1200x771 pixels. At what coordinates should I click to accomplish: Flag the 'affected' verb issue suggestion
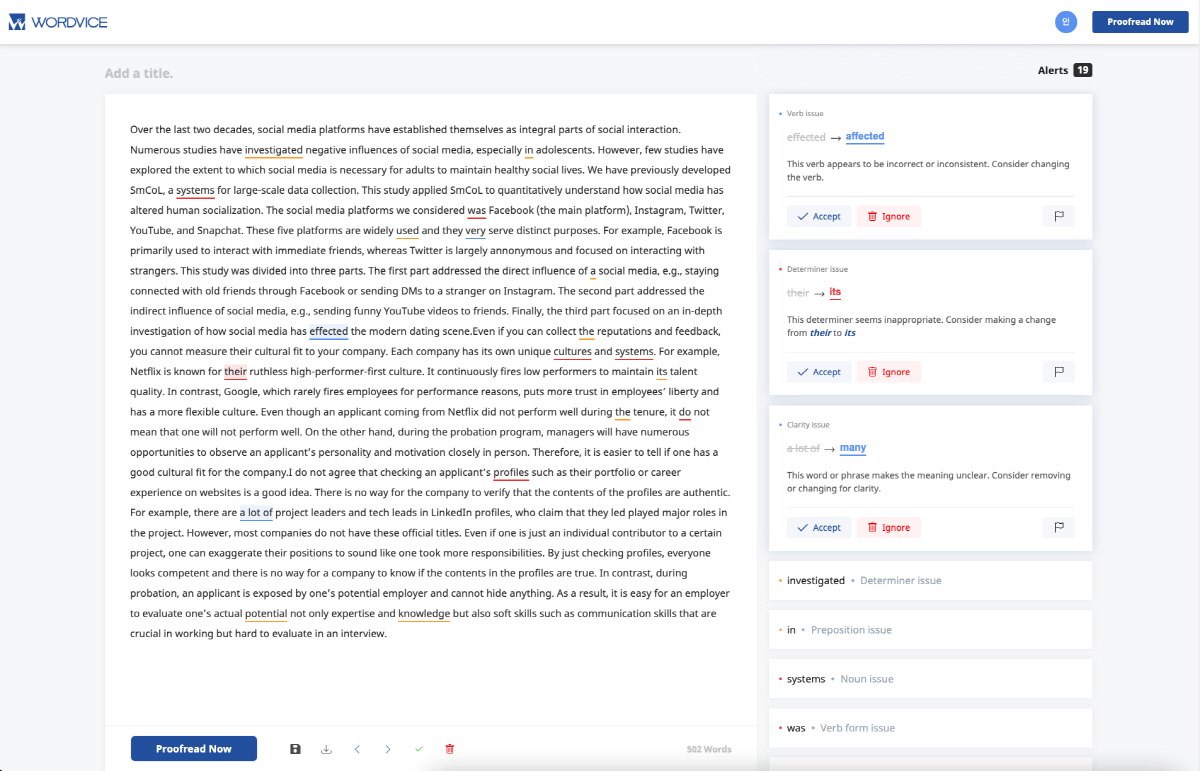coord(1058,216)
